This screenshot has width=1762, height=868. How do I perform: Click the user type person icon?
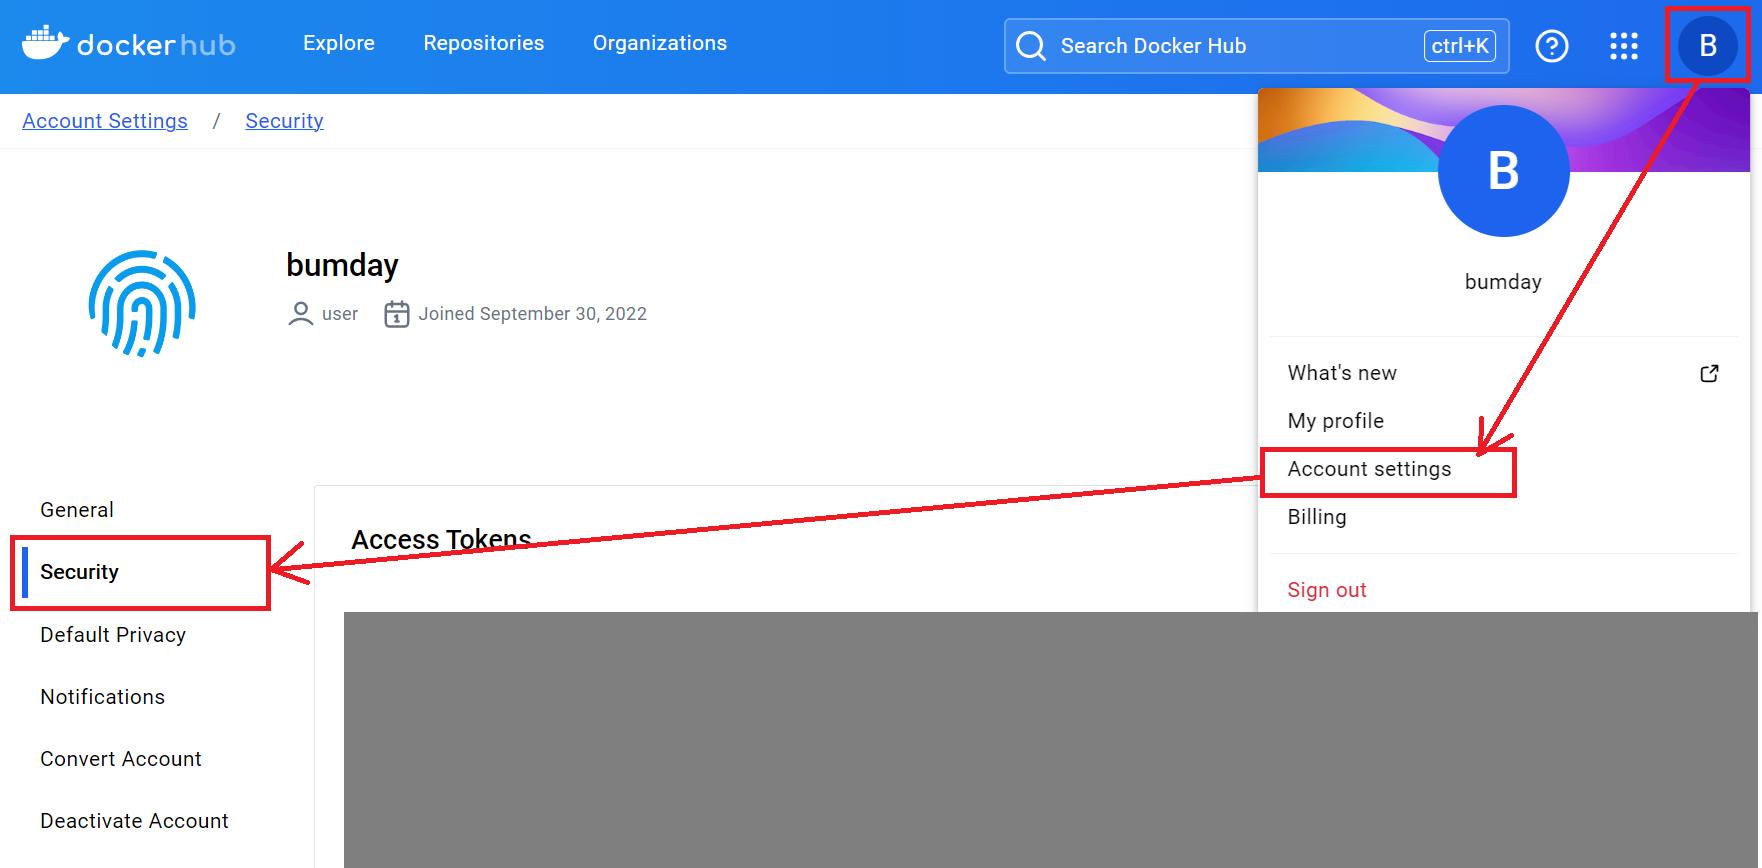[x=300, y=314]
